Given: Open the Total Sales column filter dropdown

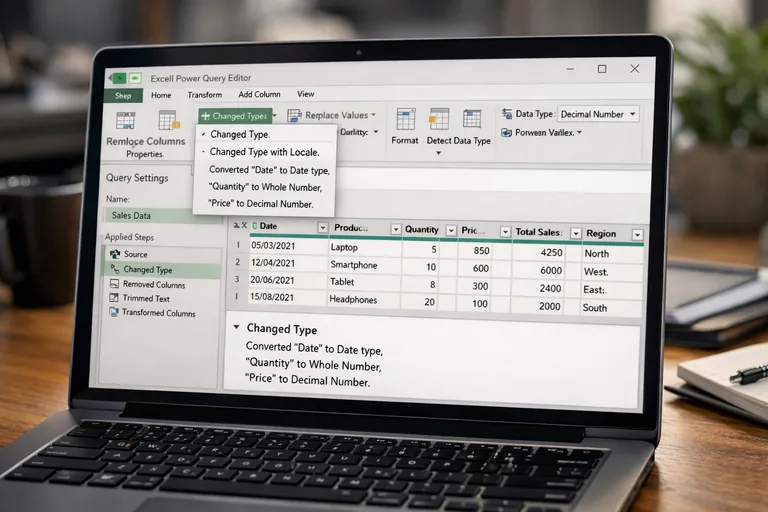Looking at the screenshot, I should [x=576, y=233].
